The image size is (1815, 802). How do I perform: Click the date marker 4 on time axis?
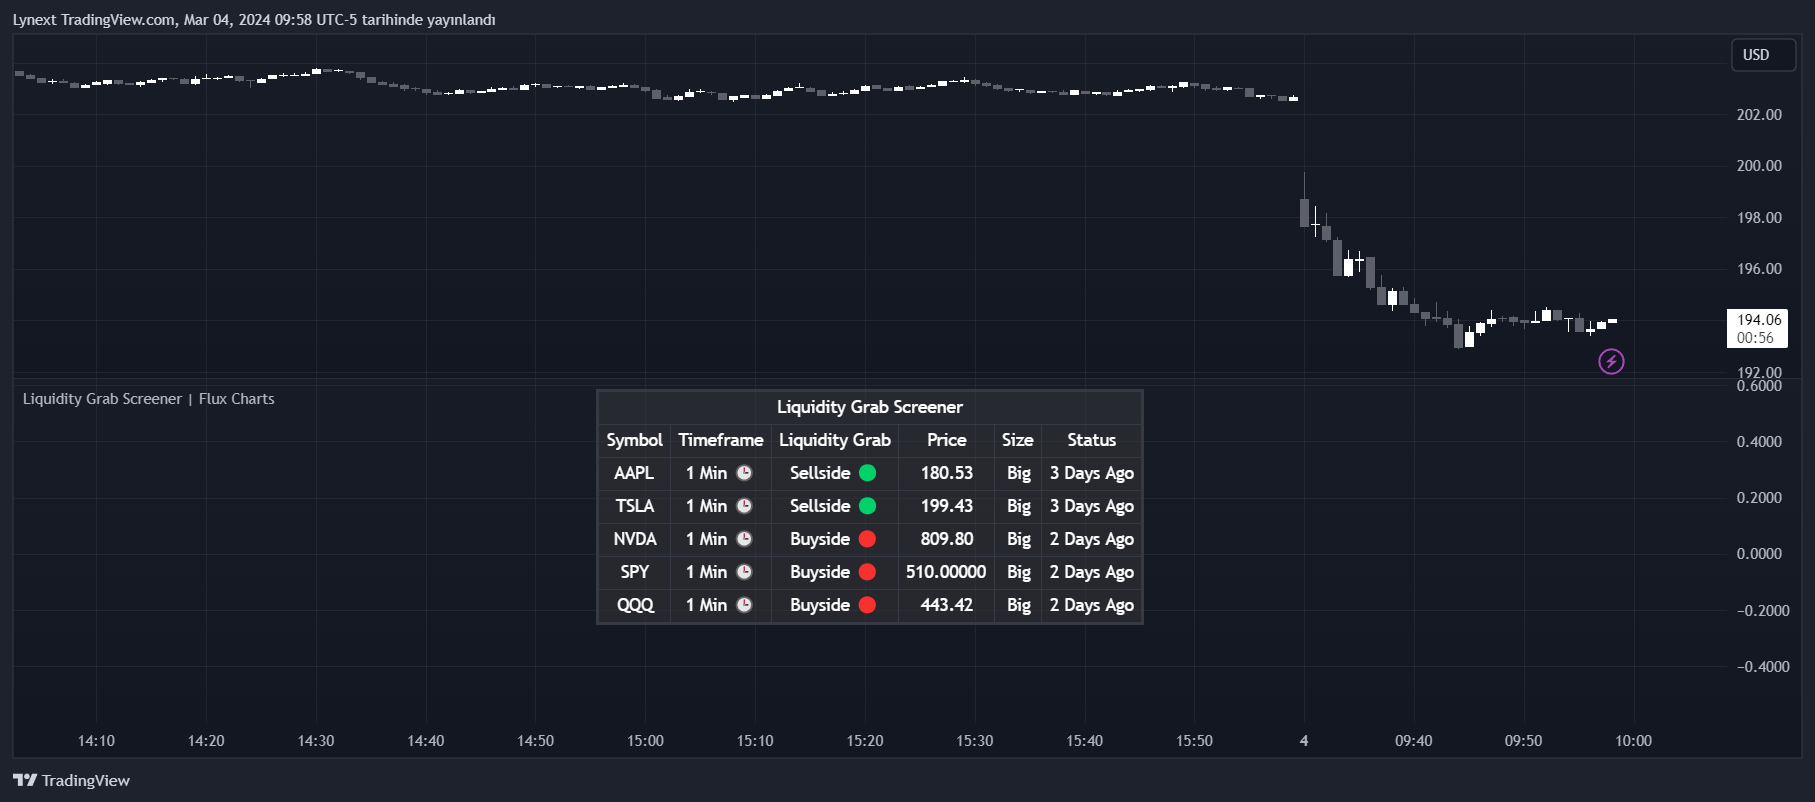coord(1304,741)
